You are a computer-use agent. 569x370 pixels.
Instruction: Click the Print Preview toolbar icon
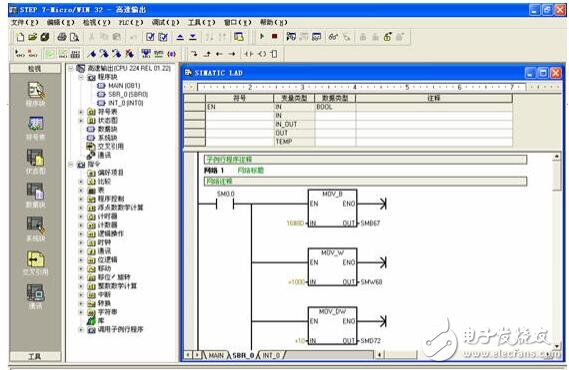coord(74,37)
